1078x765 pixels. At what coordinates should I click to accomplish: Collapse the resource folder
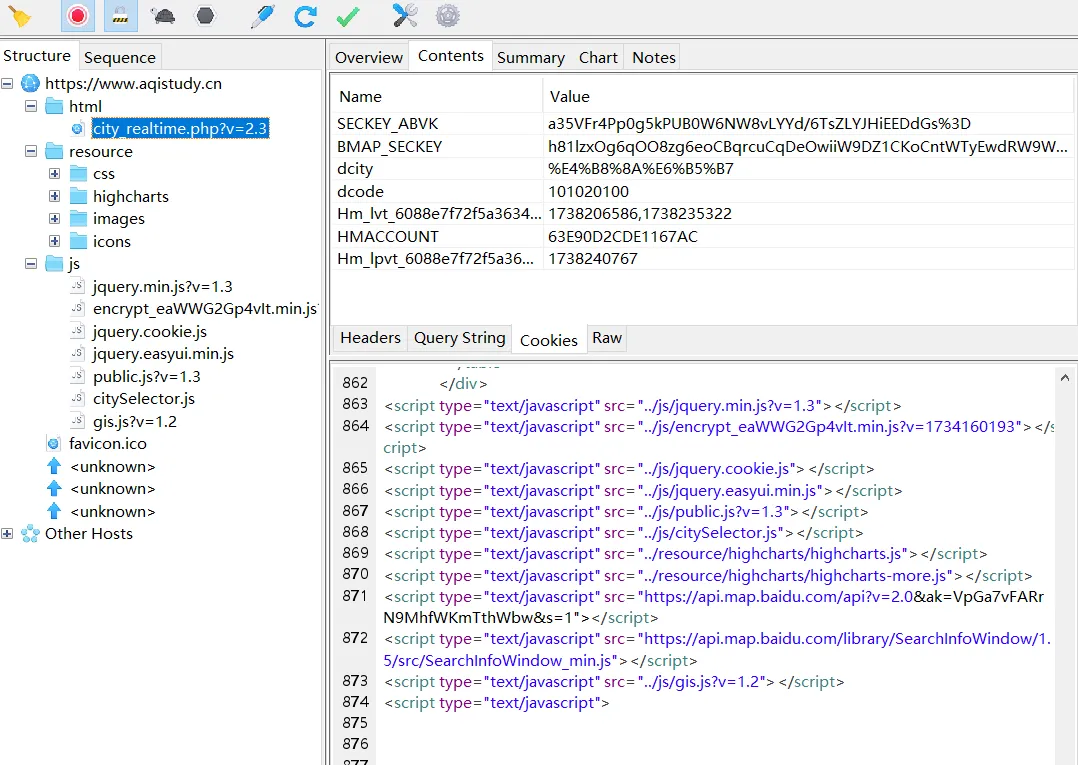(31, 151)
